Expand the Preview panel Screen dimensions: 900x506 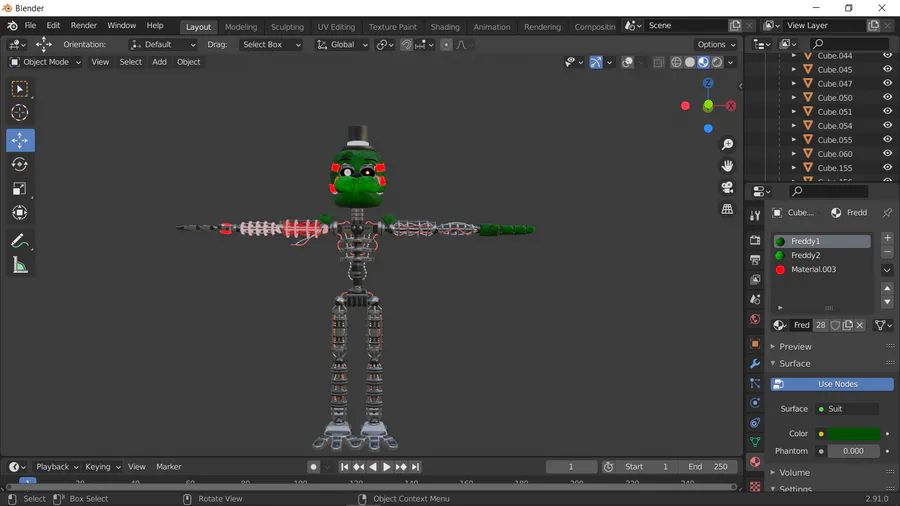point(795,347)
